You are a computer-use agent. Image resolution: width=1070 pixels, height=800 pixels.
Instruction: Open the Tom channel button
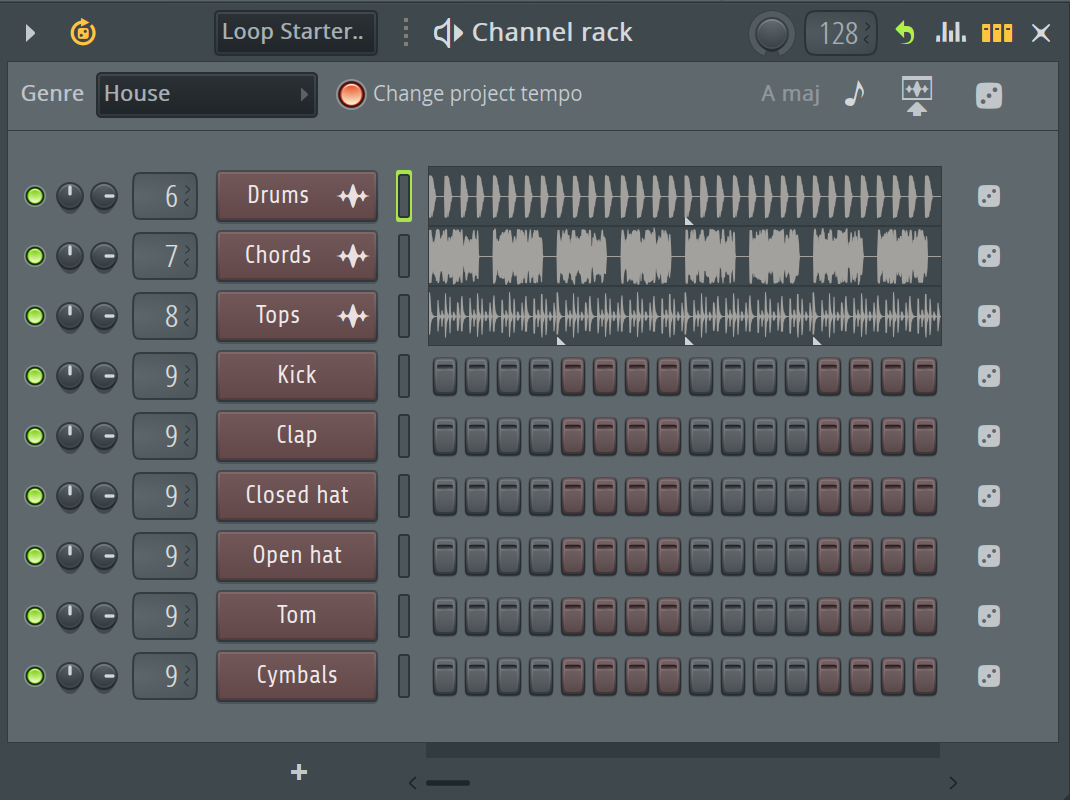click(297, 616)
